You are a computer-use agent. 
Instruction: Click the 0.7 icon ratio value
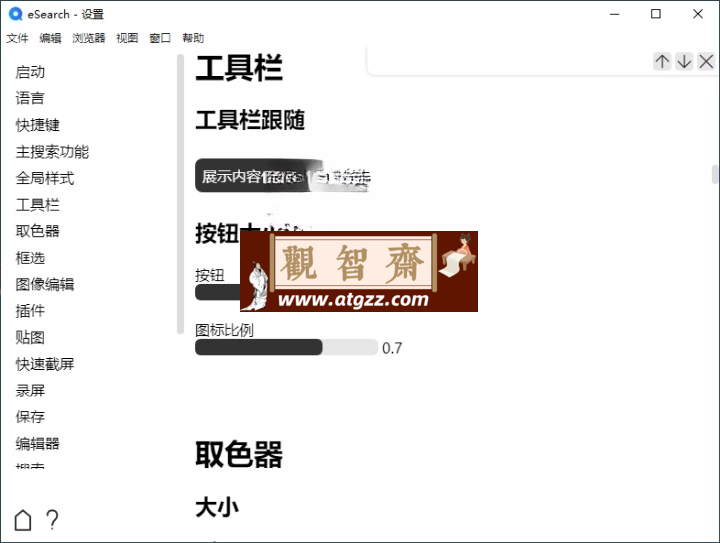392,348
